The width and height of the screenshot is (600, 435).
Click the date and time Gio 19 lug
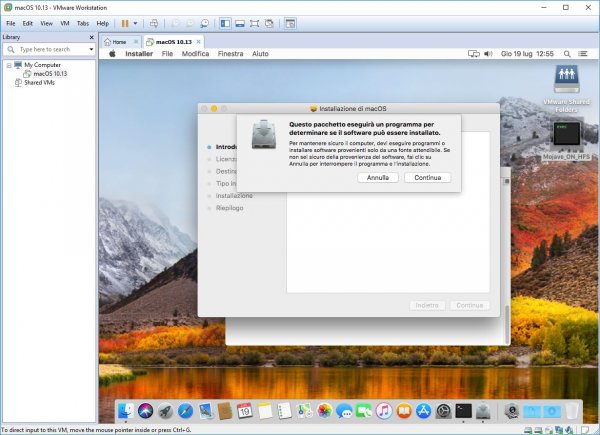527,54
